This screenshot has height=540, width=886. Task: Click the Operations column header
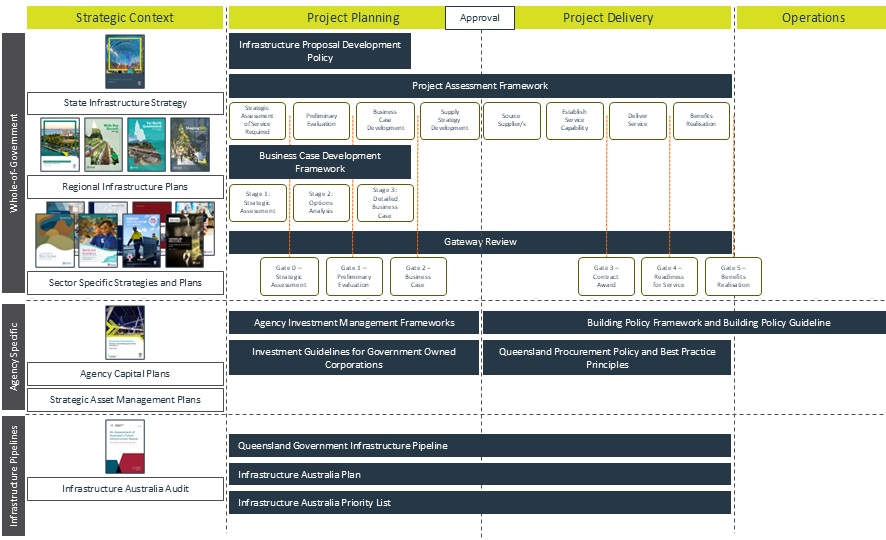click(813, 18)
